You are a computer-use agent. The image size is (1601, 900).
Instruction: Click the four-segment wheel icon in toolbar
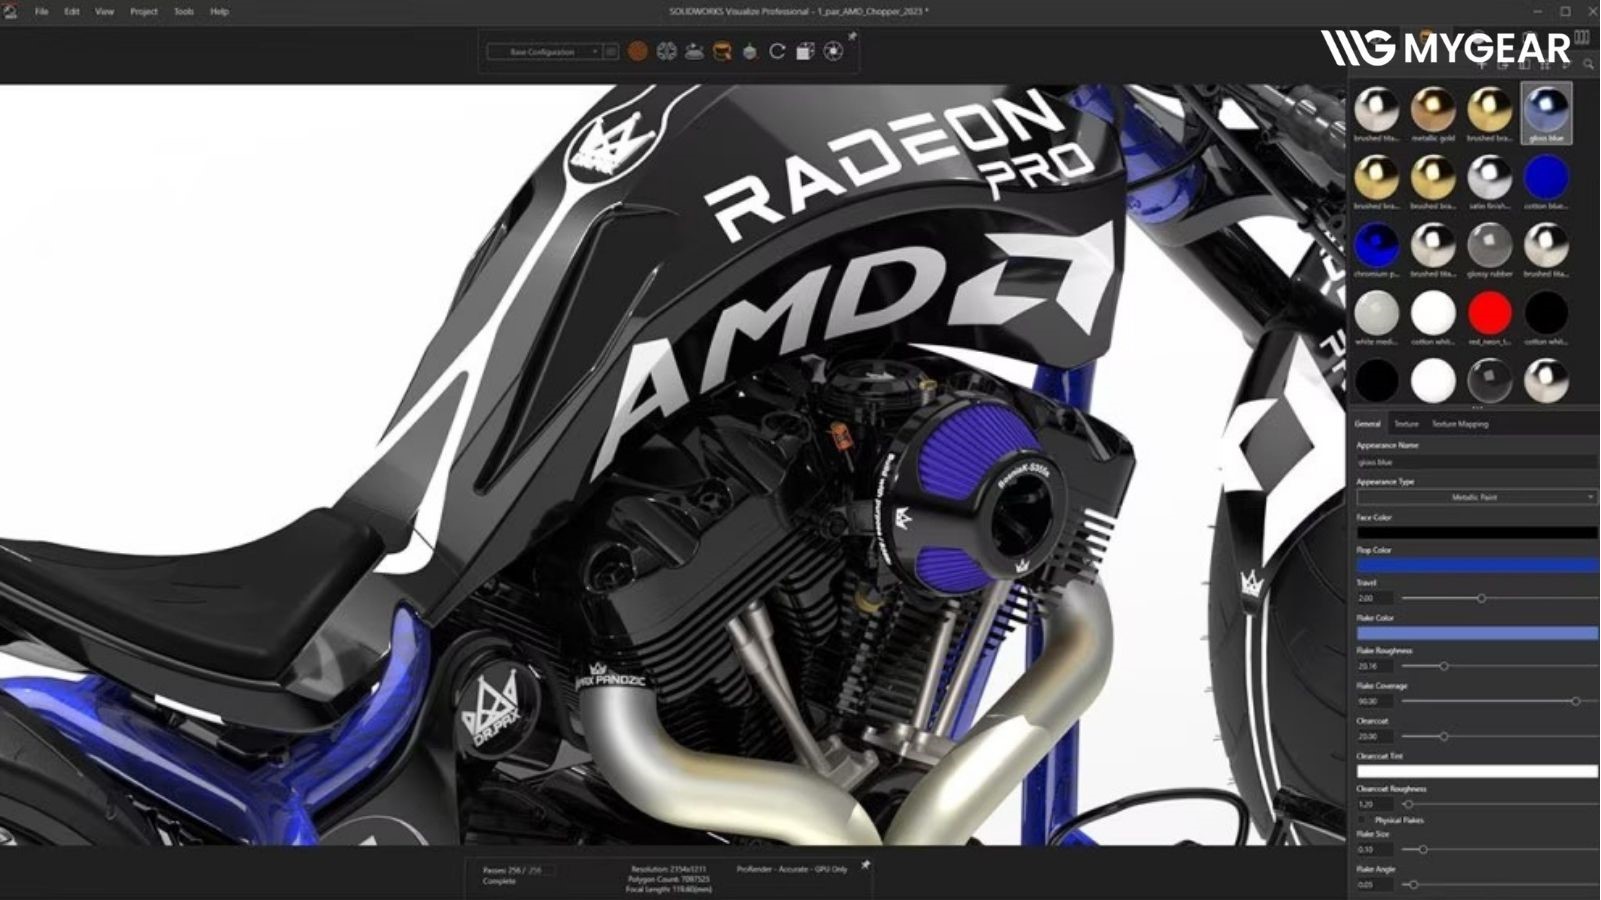point(666,51)
